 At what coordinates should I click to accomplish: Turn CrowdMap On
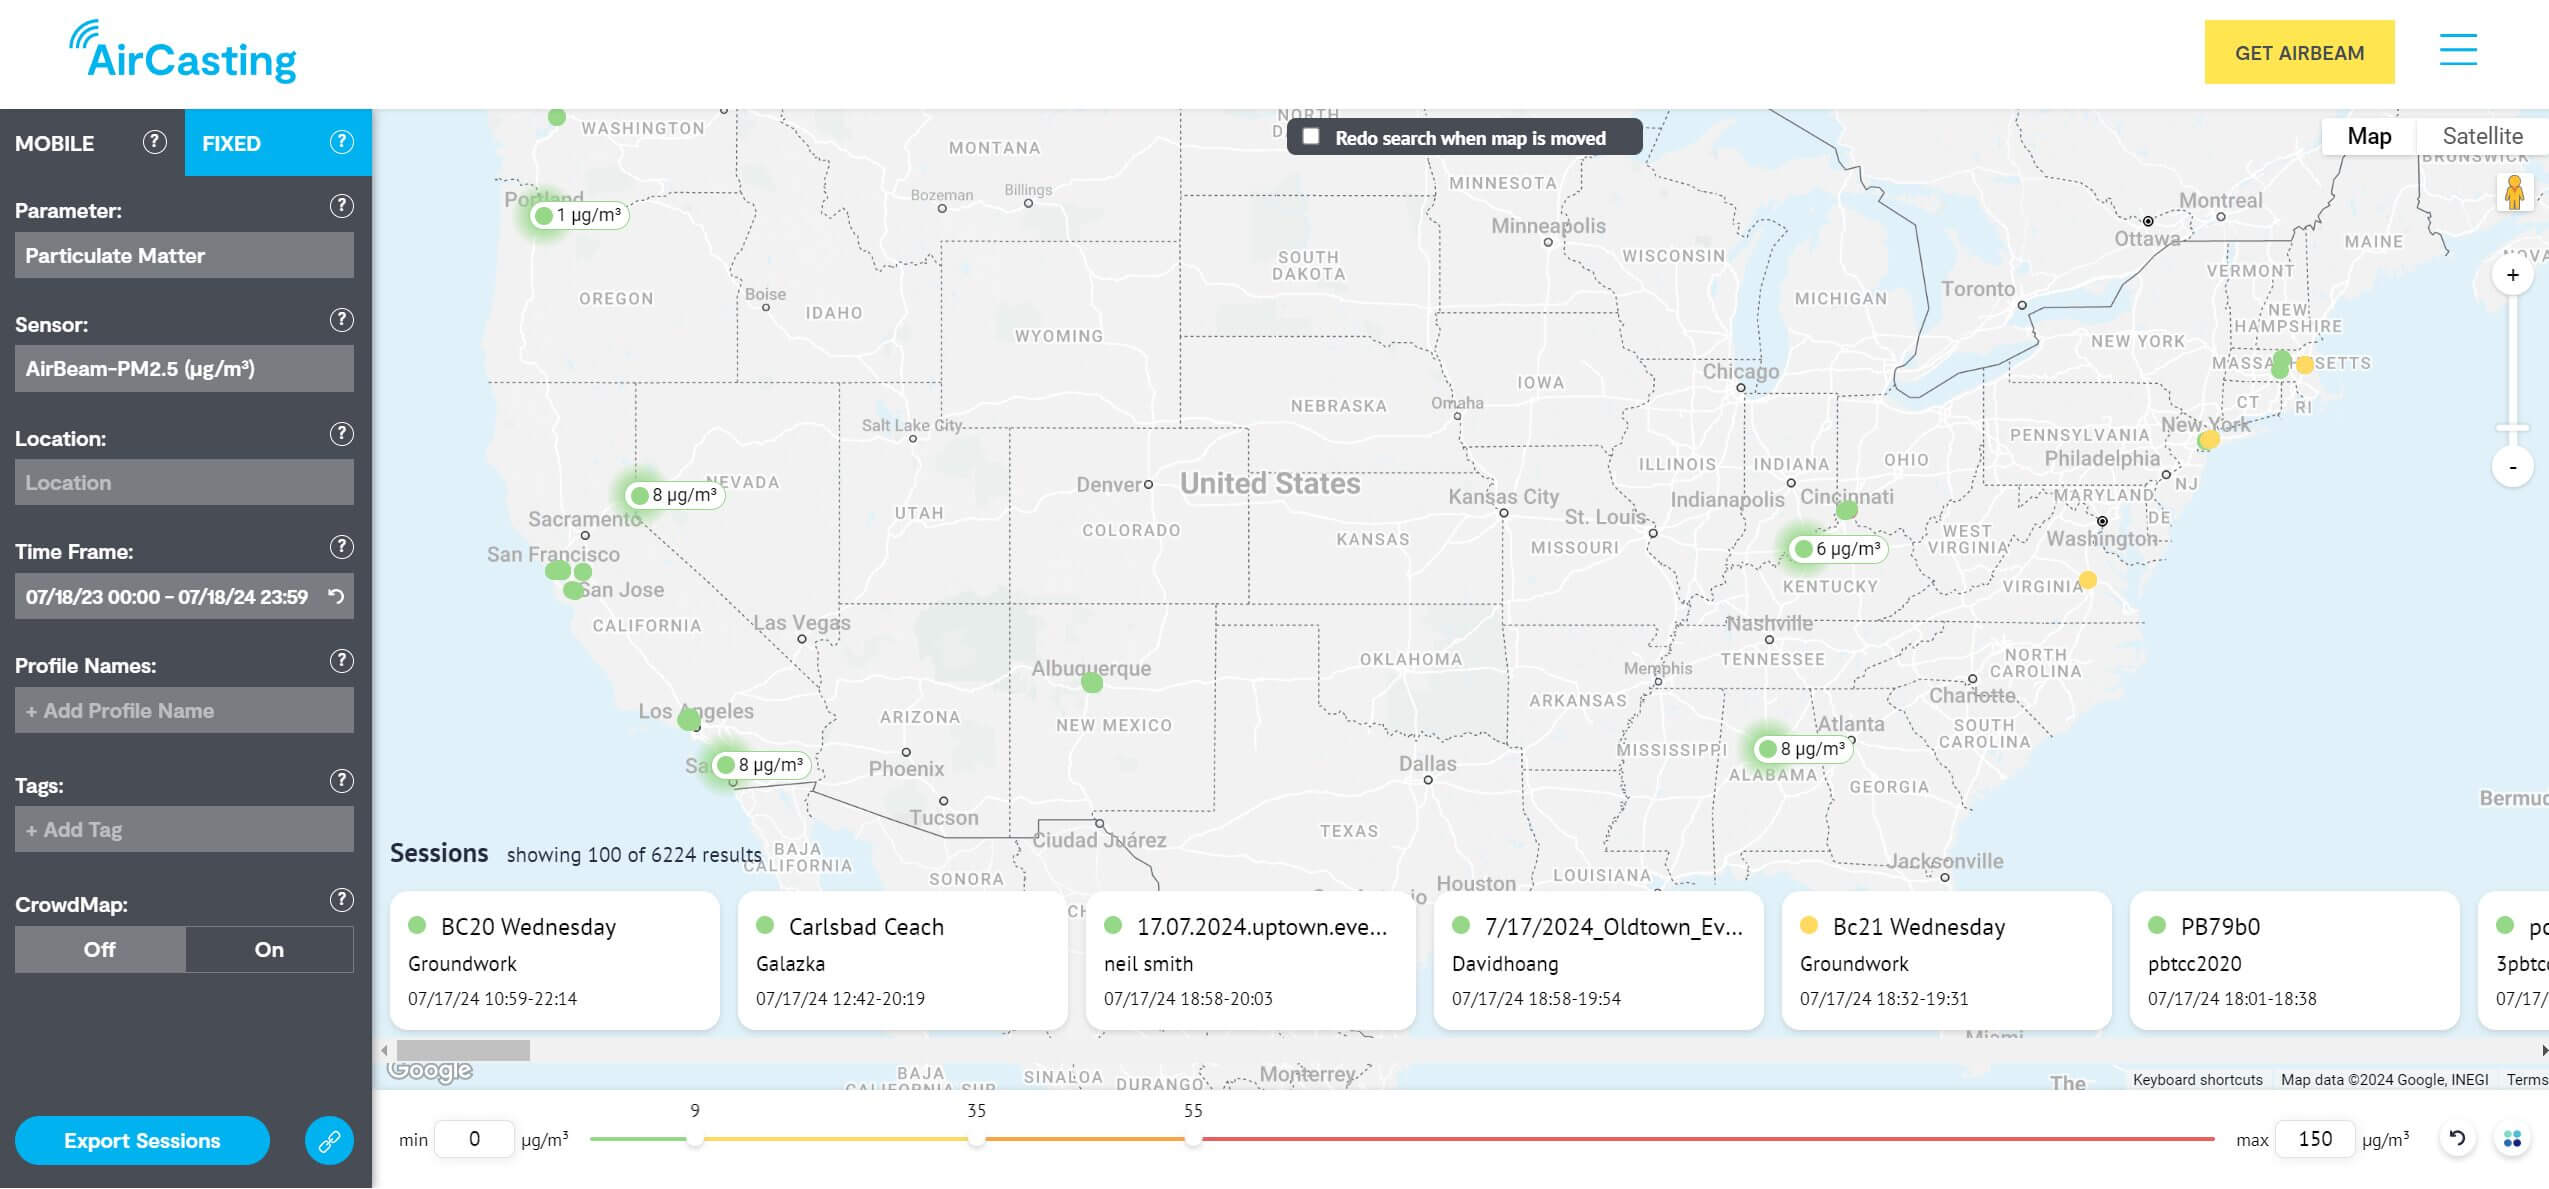tap(269, 950)
